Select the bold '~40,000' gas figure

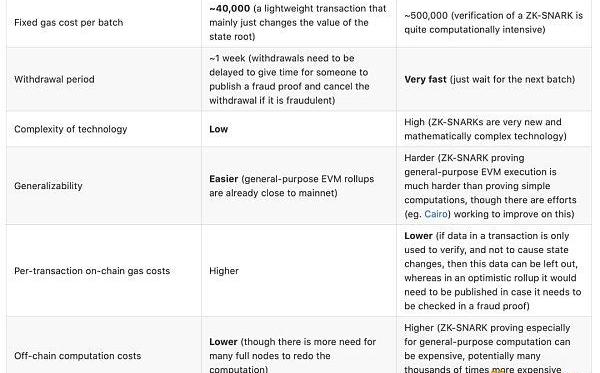[230, 8]
